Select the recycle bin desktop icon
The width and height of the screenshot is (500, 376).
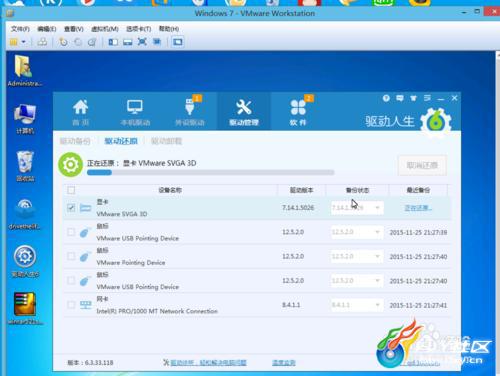[25, 166]
